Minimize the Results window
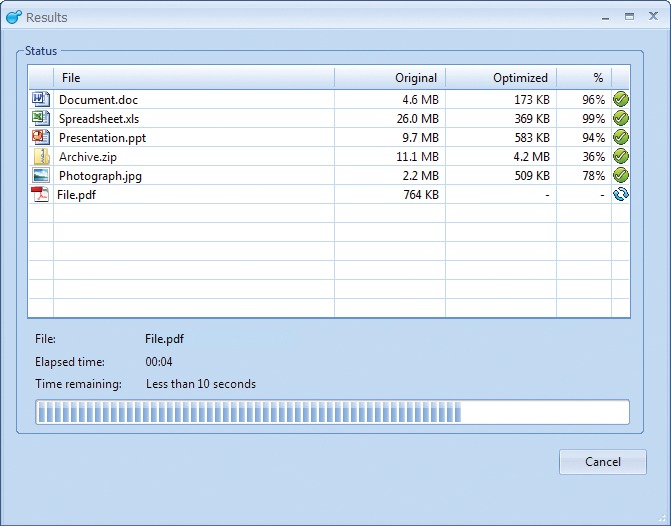671x526 pixels. [604, 17]
